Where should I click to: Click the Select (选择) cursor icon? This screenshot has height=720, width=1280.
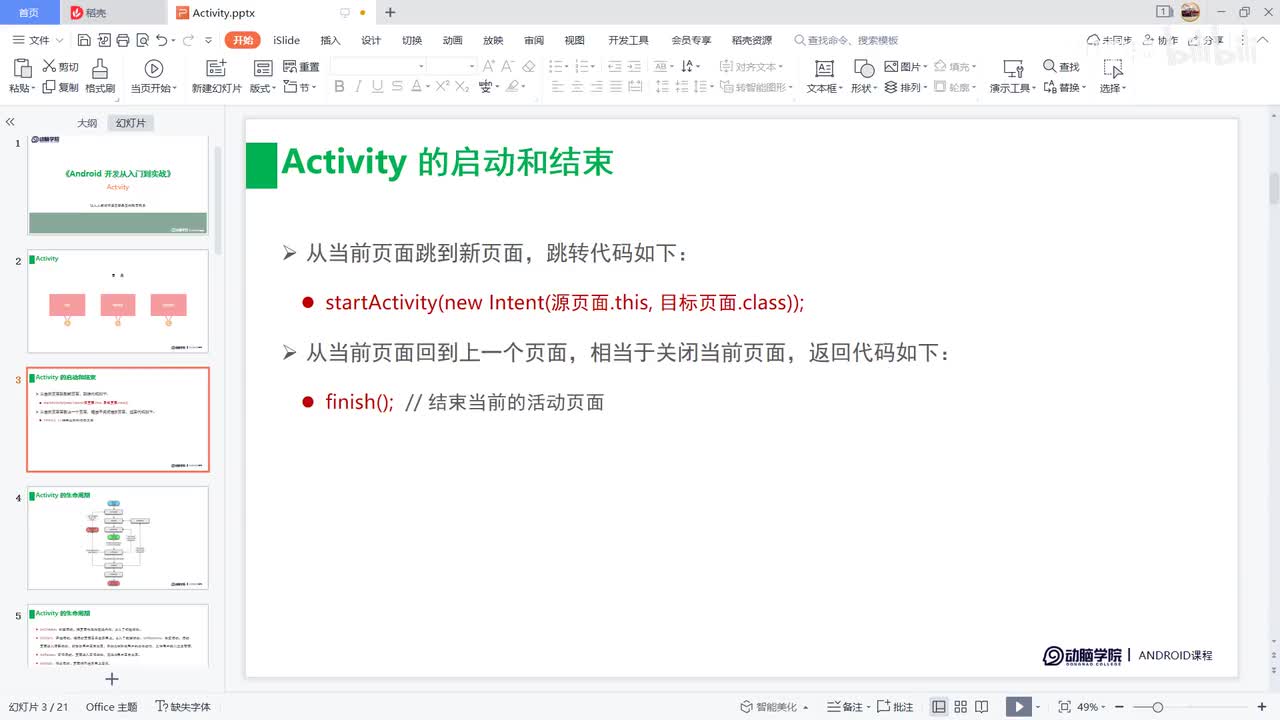click(1112, 68)
